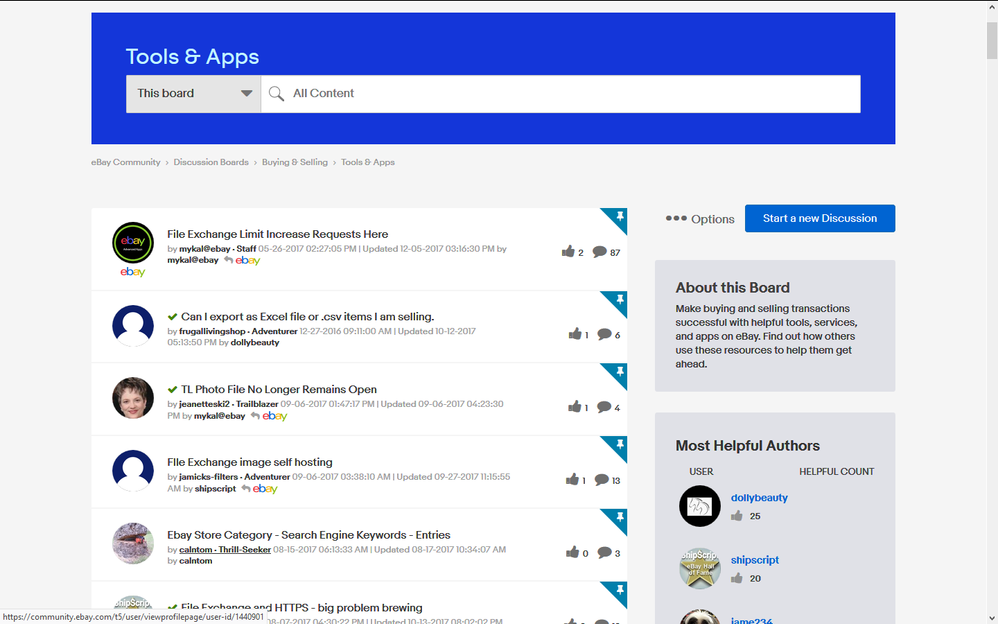Open 'TL Photo File No Longer Remains Open'
Image resolution: width=998 pixels, height=624 pixels.
pos(279,389)
